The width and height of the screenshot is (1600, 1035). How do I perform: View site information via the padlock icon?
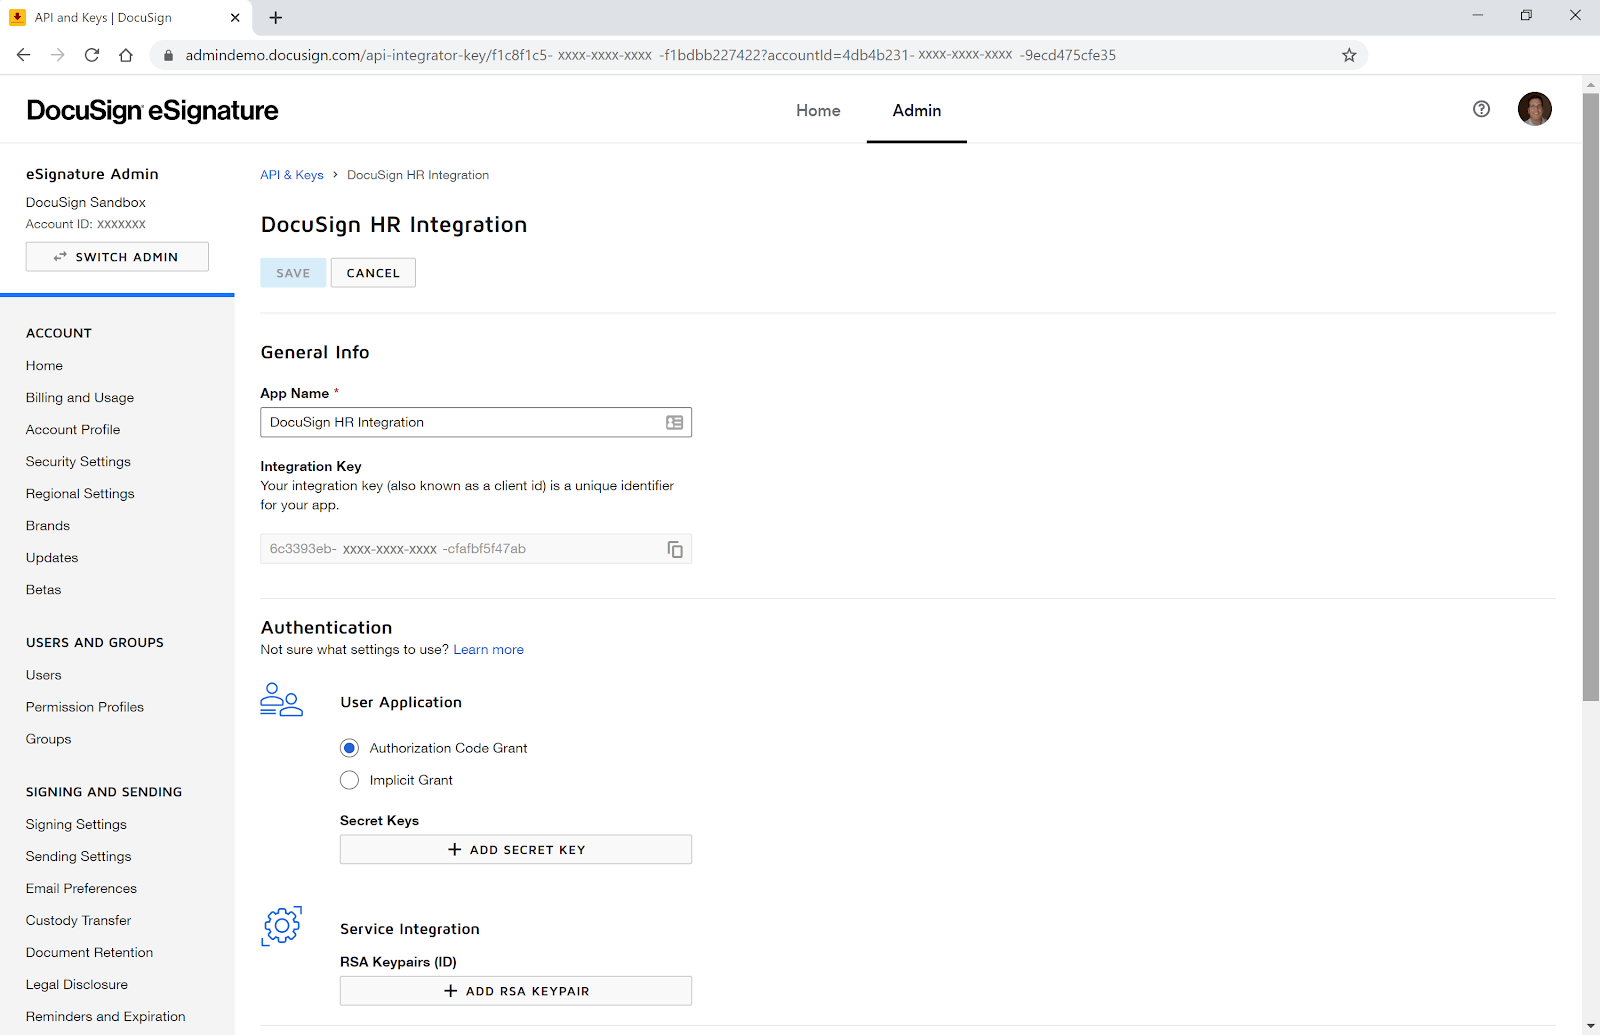(167, 55)
